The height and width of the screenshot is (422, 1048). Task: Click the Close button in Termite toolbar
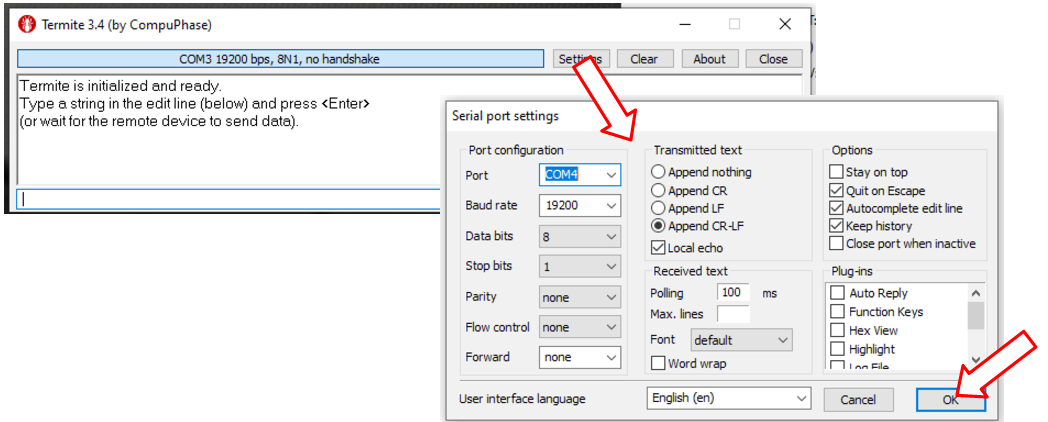pyautogui.click(x=773, y=59)
